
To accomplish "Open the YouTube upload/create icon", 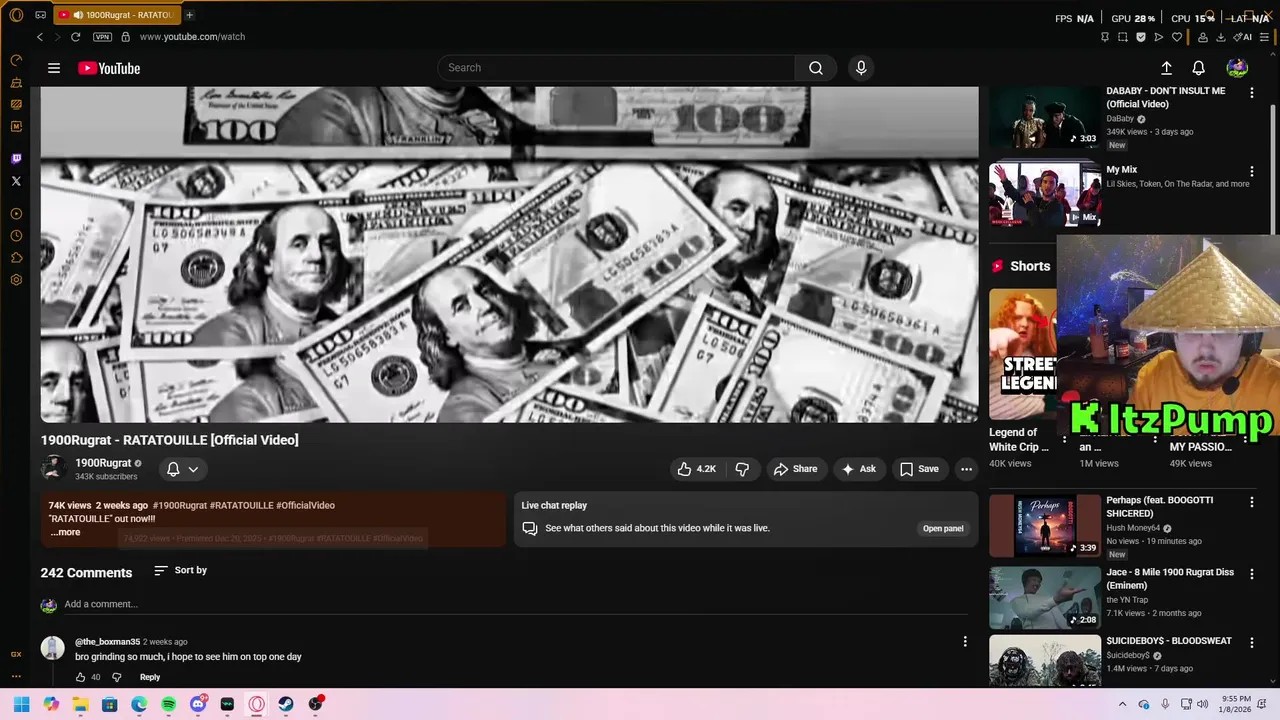I will click(x=1166, y=68).
